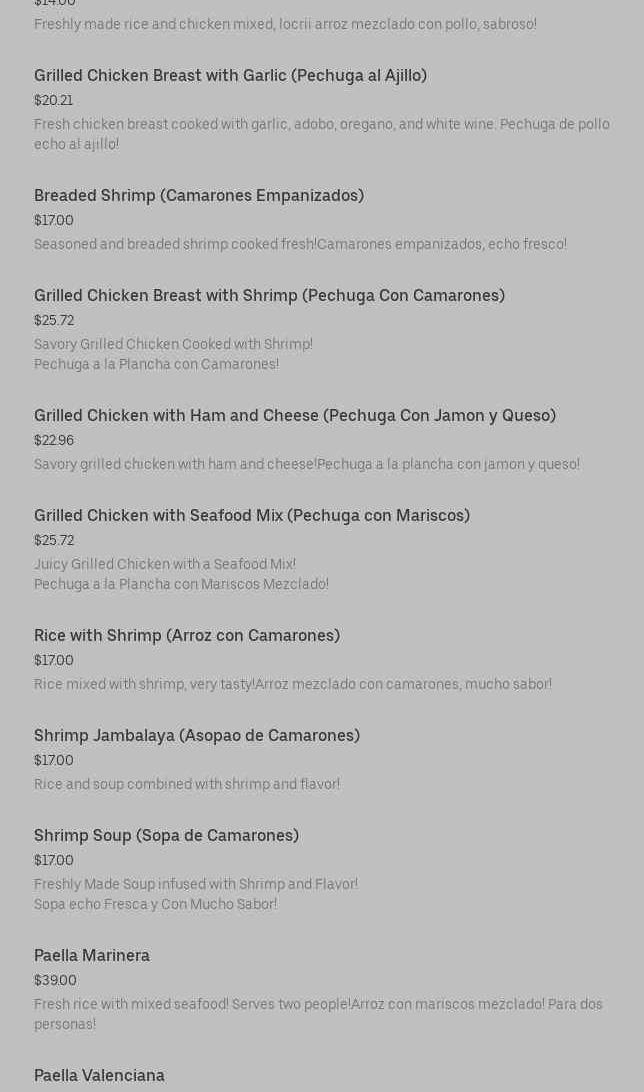644x1092 pixels.
Task: Open the Paella Marinera menu item
Action: [x=92, y=956]
